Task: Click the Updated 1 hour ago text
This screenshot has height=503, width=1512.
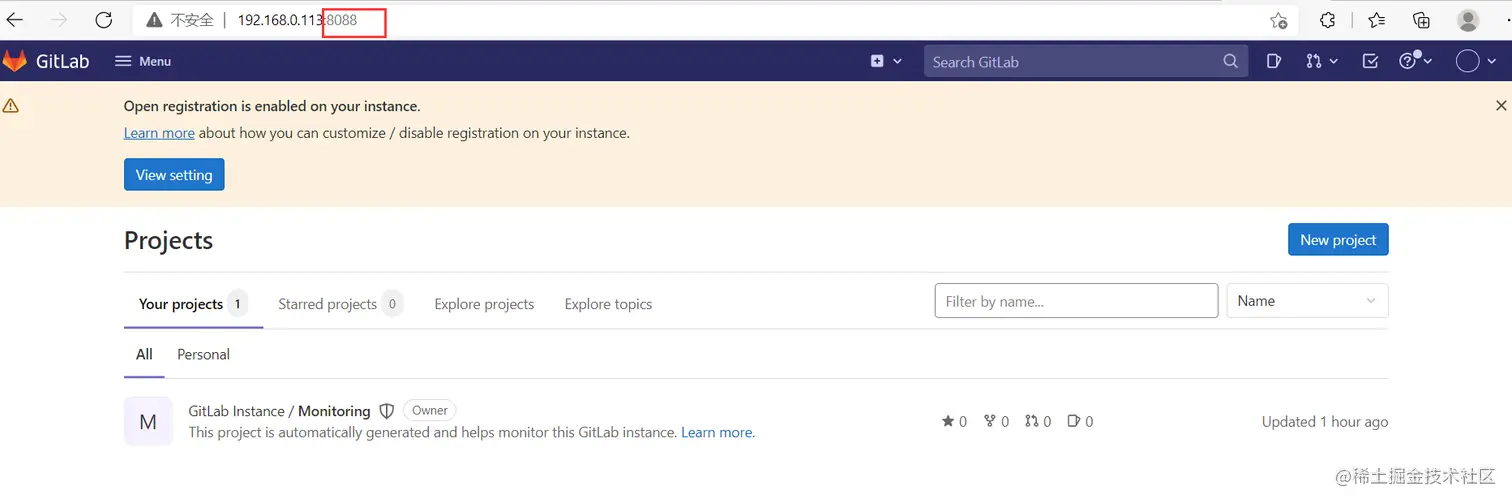Action: pyautogui.click(x=1325, y=422)
